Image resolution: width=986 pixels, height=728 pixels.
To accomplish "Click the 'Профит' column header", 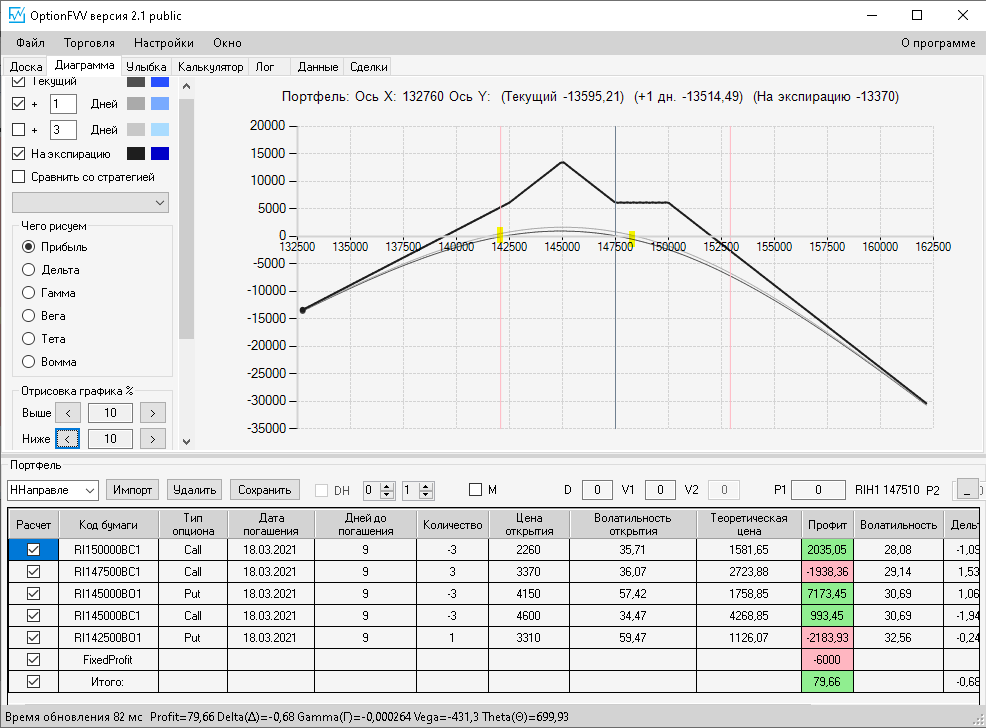I will (x=827, y=524).
